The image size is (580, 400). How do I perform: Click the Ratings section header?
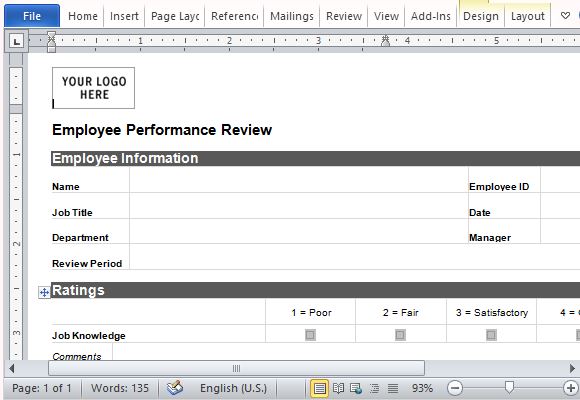[x=316, y=290]
